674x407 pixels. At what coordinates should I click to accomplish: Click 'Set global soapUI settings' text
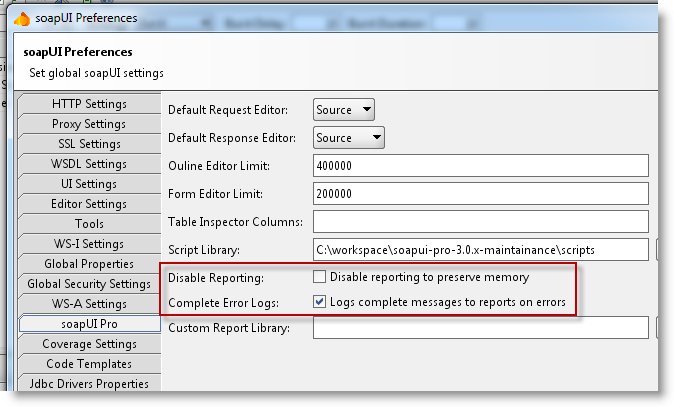[96, 73]
